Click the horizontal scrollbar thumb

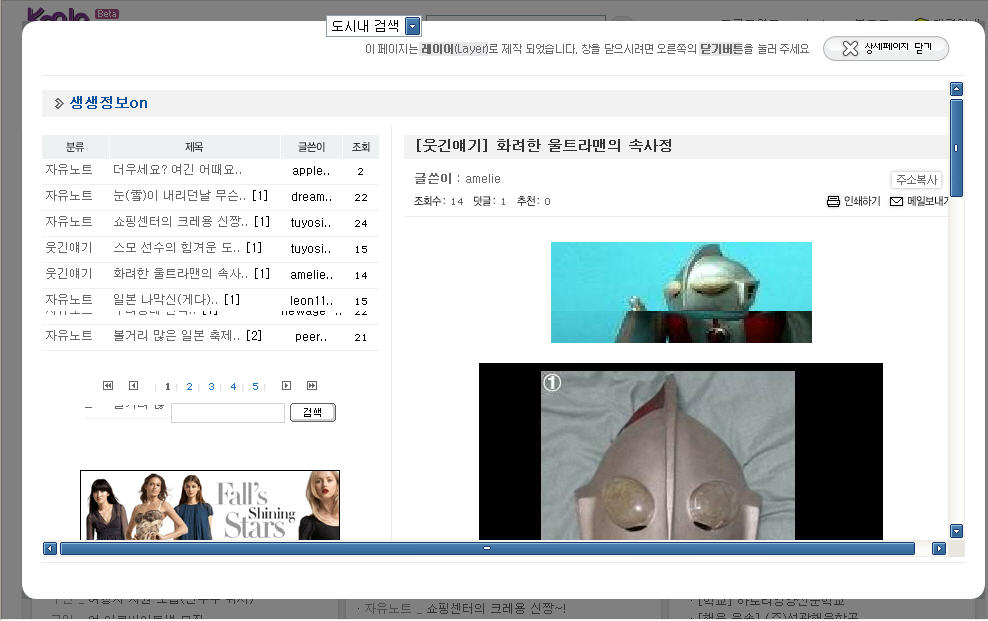tap(487, 549)
